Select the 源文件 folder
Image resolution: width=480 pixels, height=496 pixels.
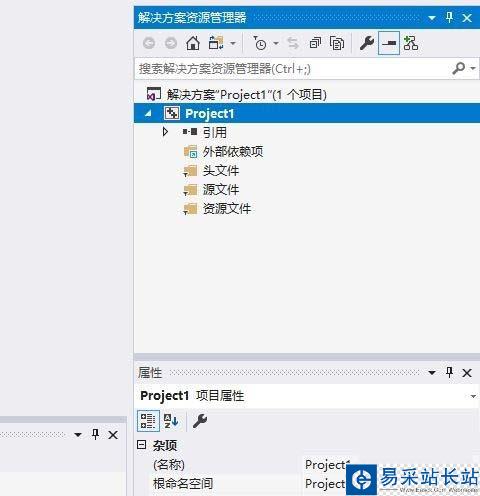pyautogui.click(x=221, y=190)
